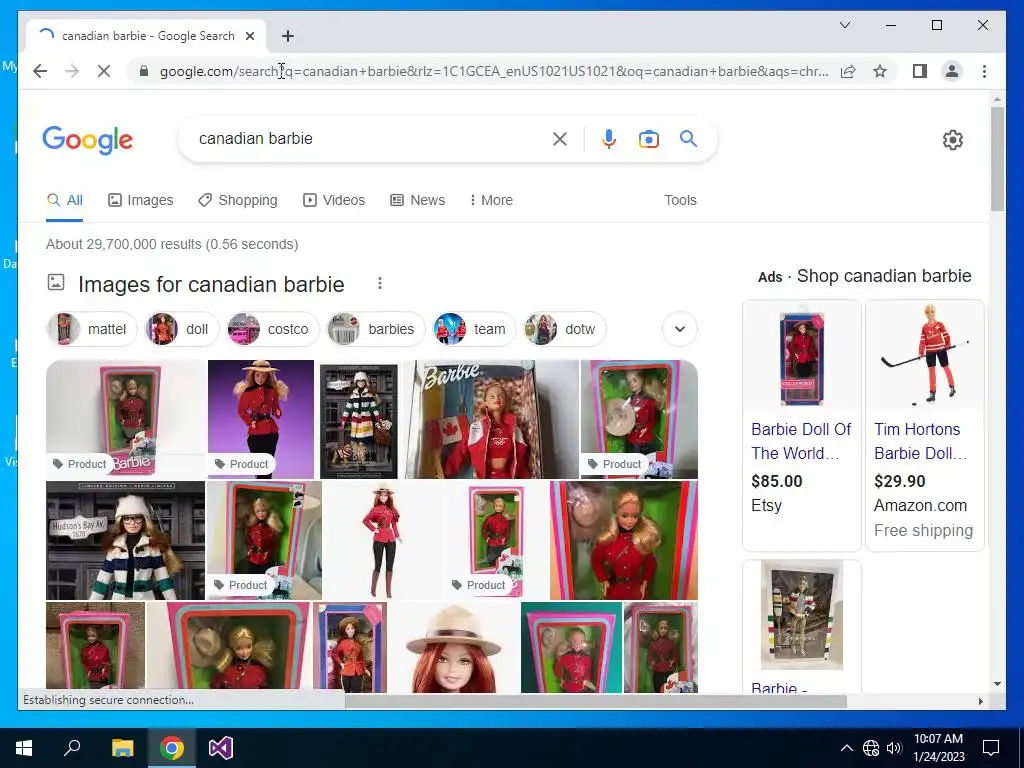Clear the search box text
Screen dimensions: 1024x768
tap(560, 138)
